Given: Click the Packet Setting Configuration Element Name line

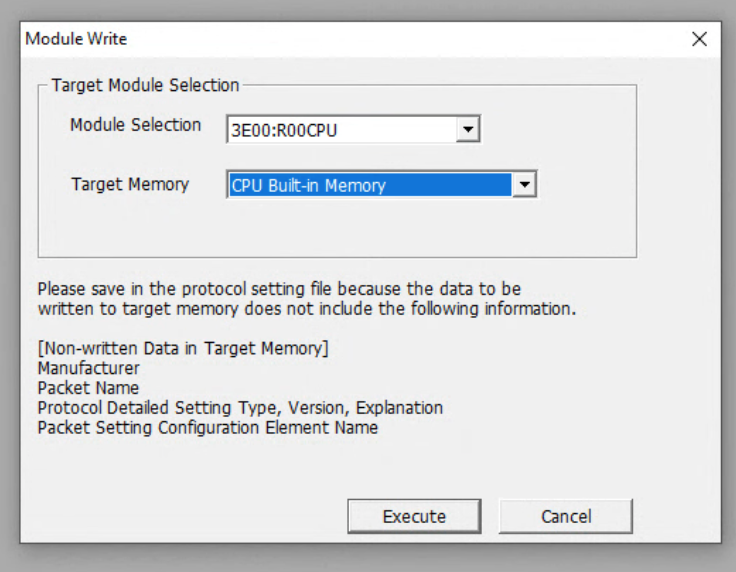Looking at the screenshot, I should pyautogui.click(x=208, y=428).
